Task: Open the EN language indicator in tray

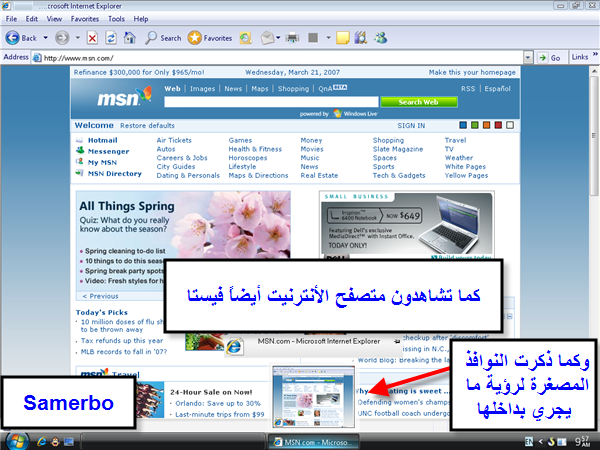Action: [x=528, y=442]
